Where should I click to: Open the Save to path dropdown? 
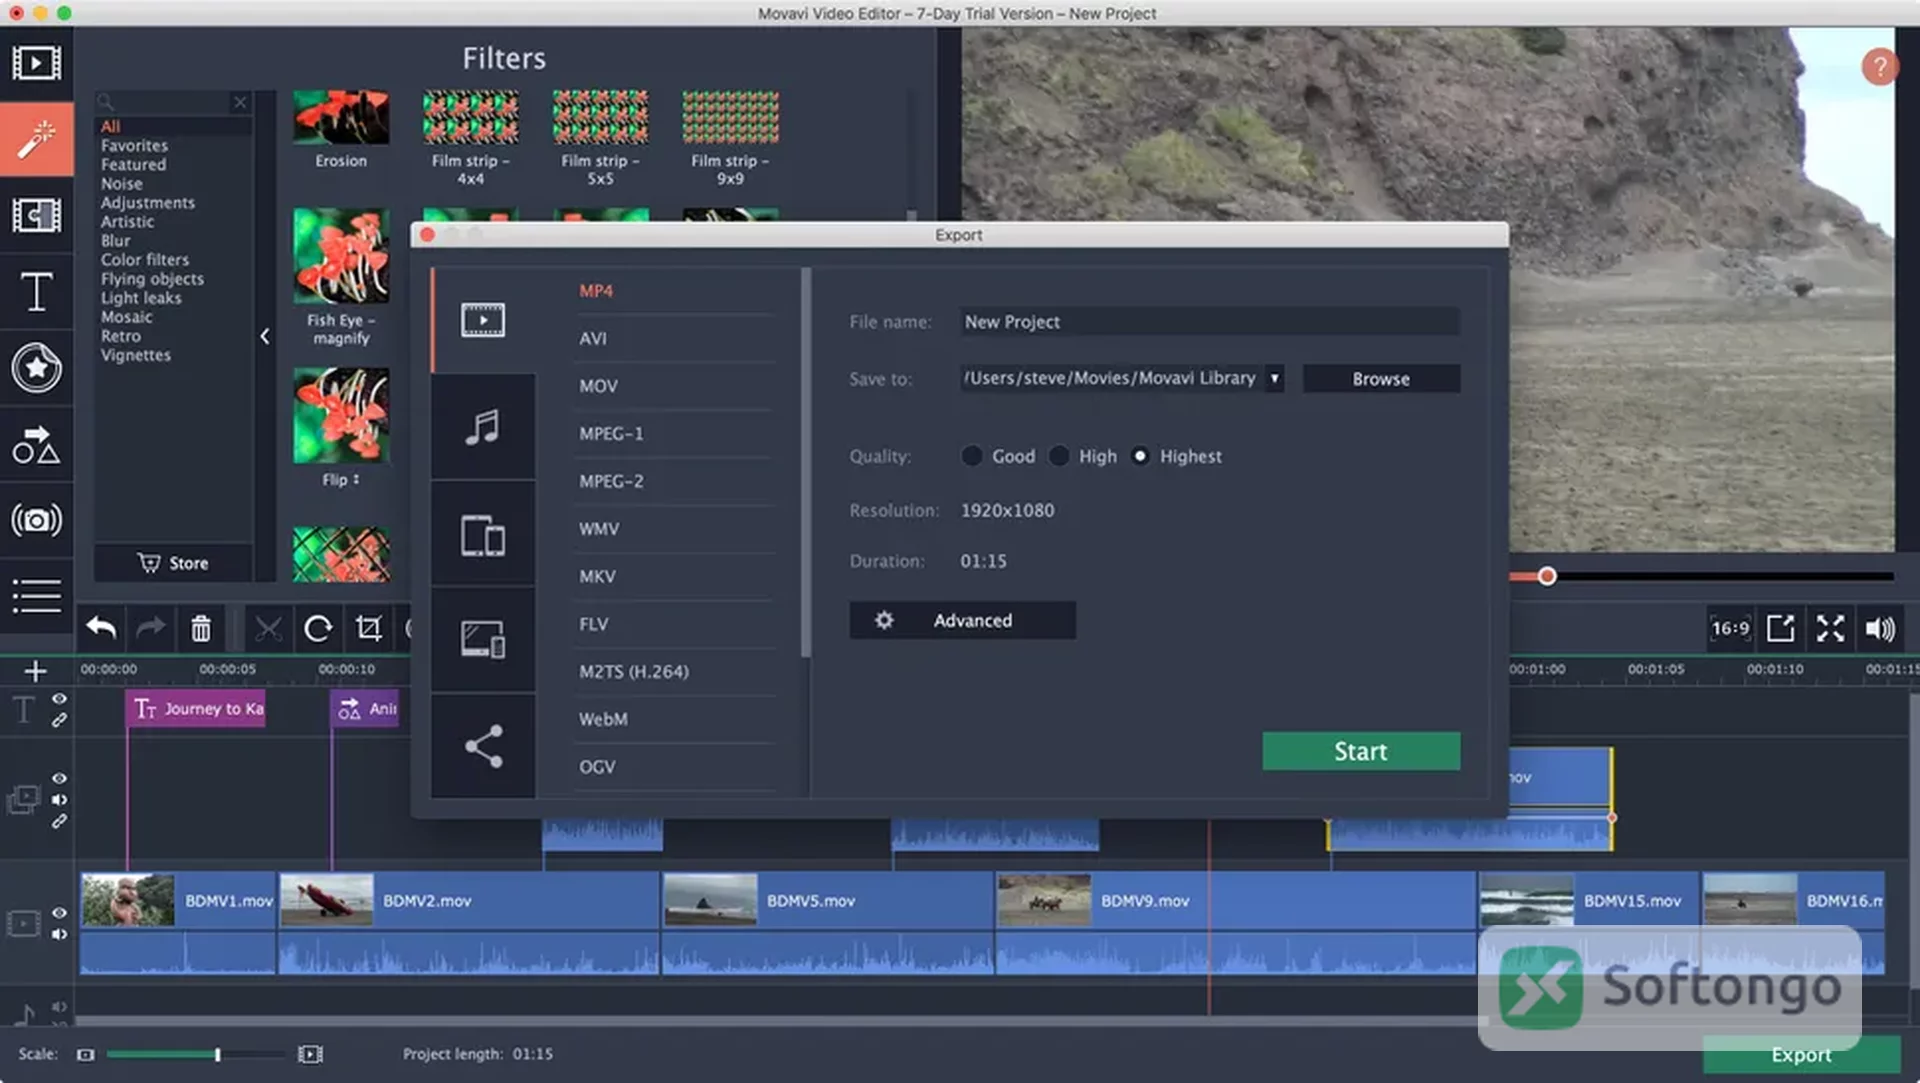[x=1274, y=378]
